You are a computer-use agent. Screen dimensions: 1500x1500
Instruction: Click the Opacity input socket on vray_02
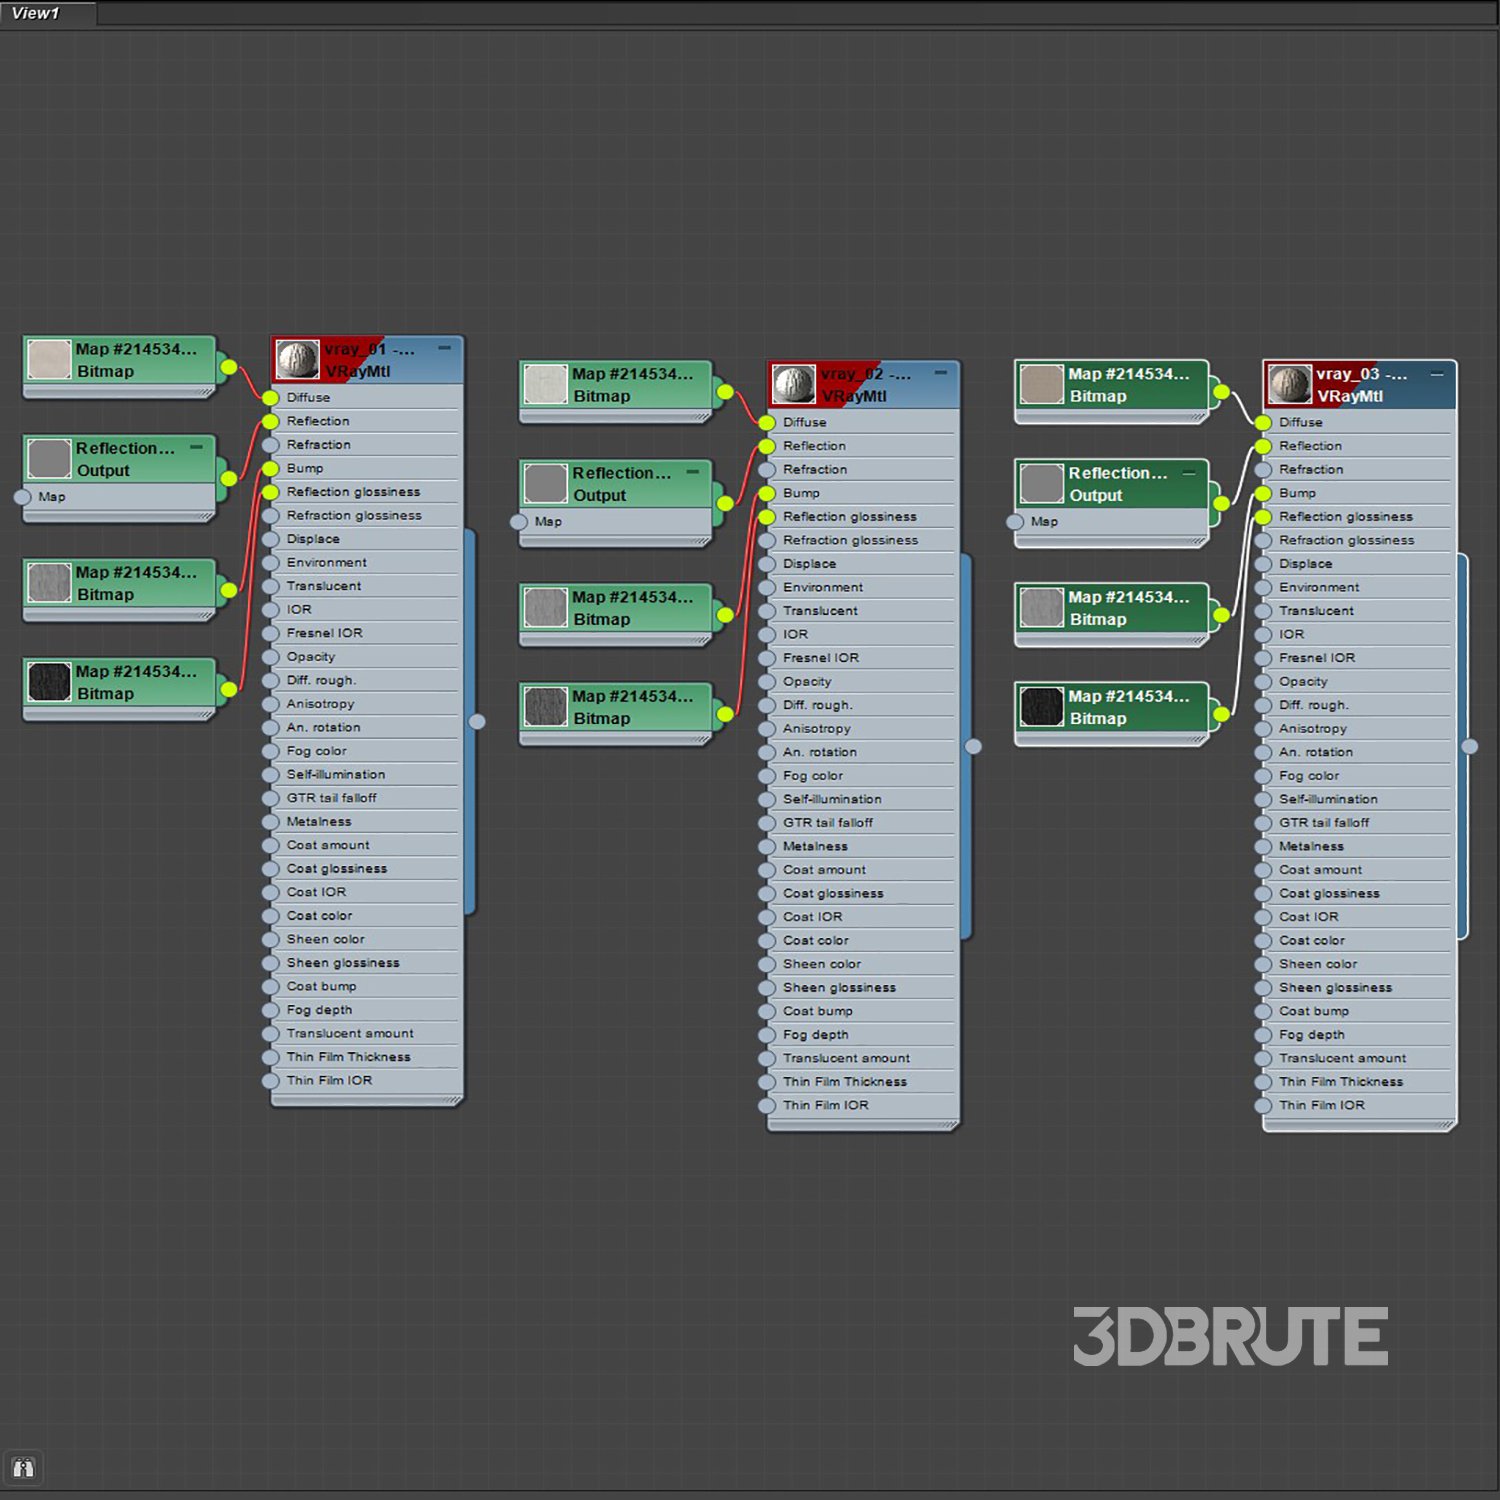(x=766, y=682)
